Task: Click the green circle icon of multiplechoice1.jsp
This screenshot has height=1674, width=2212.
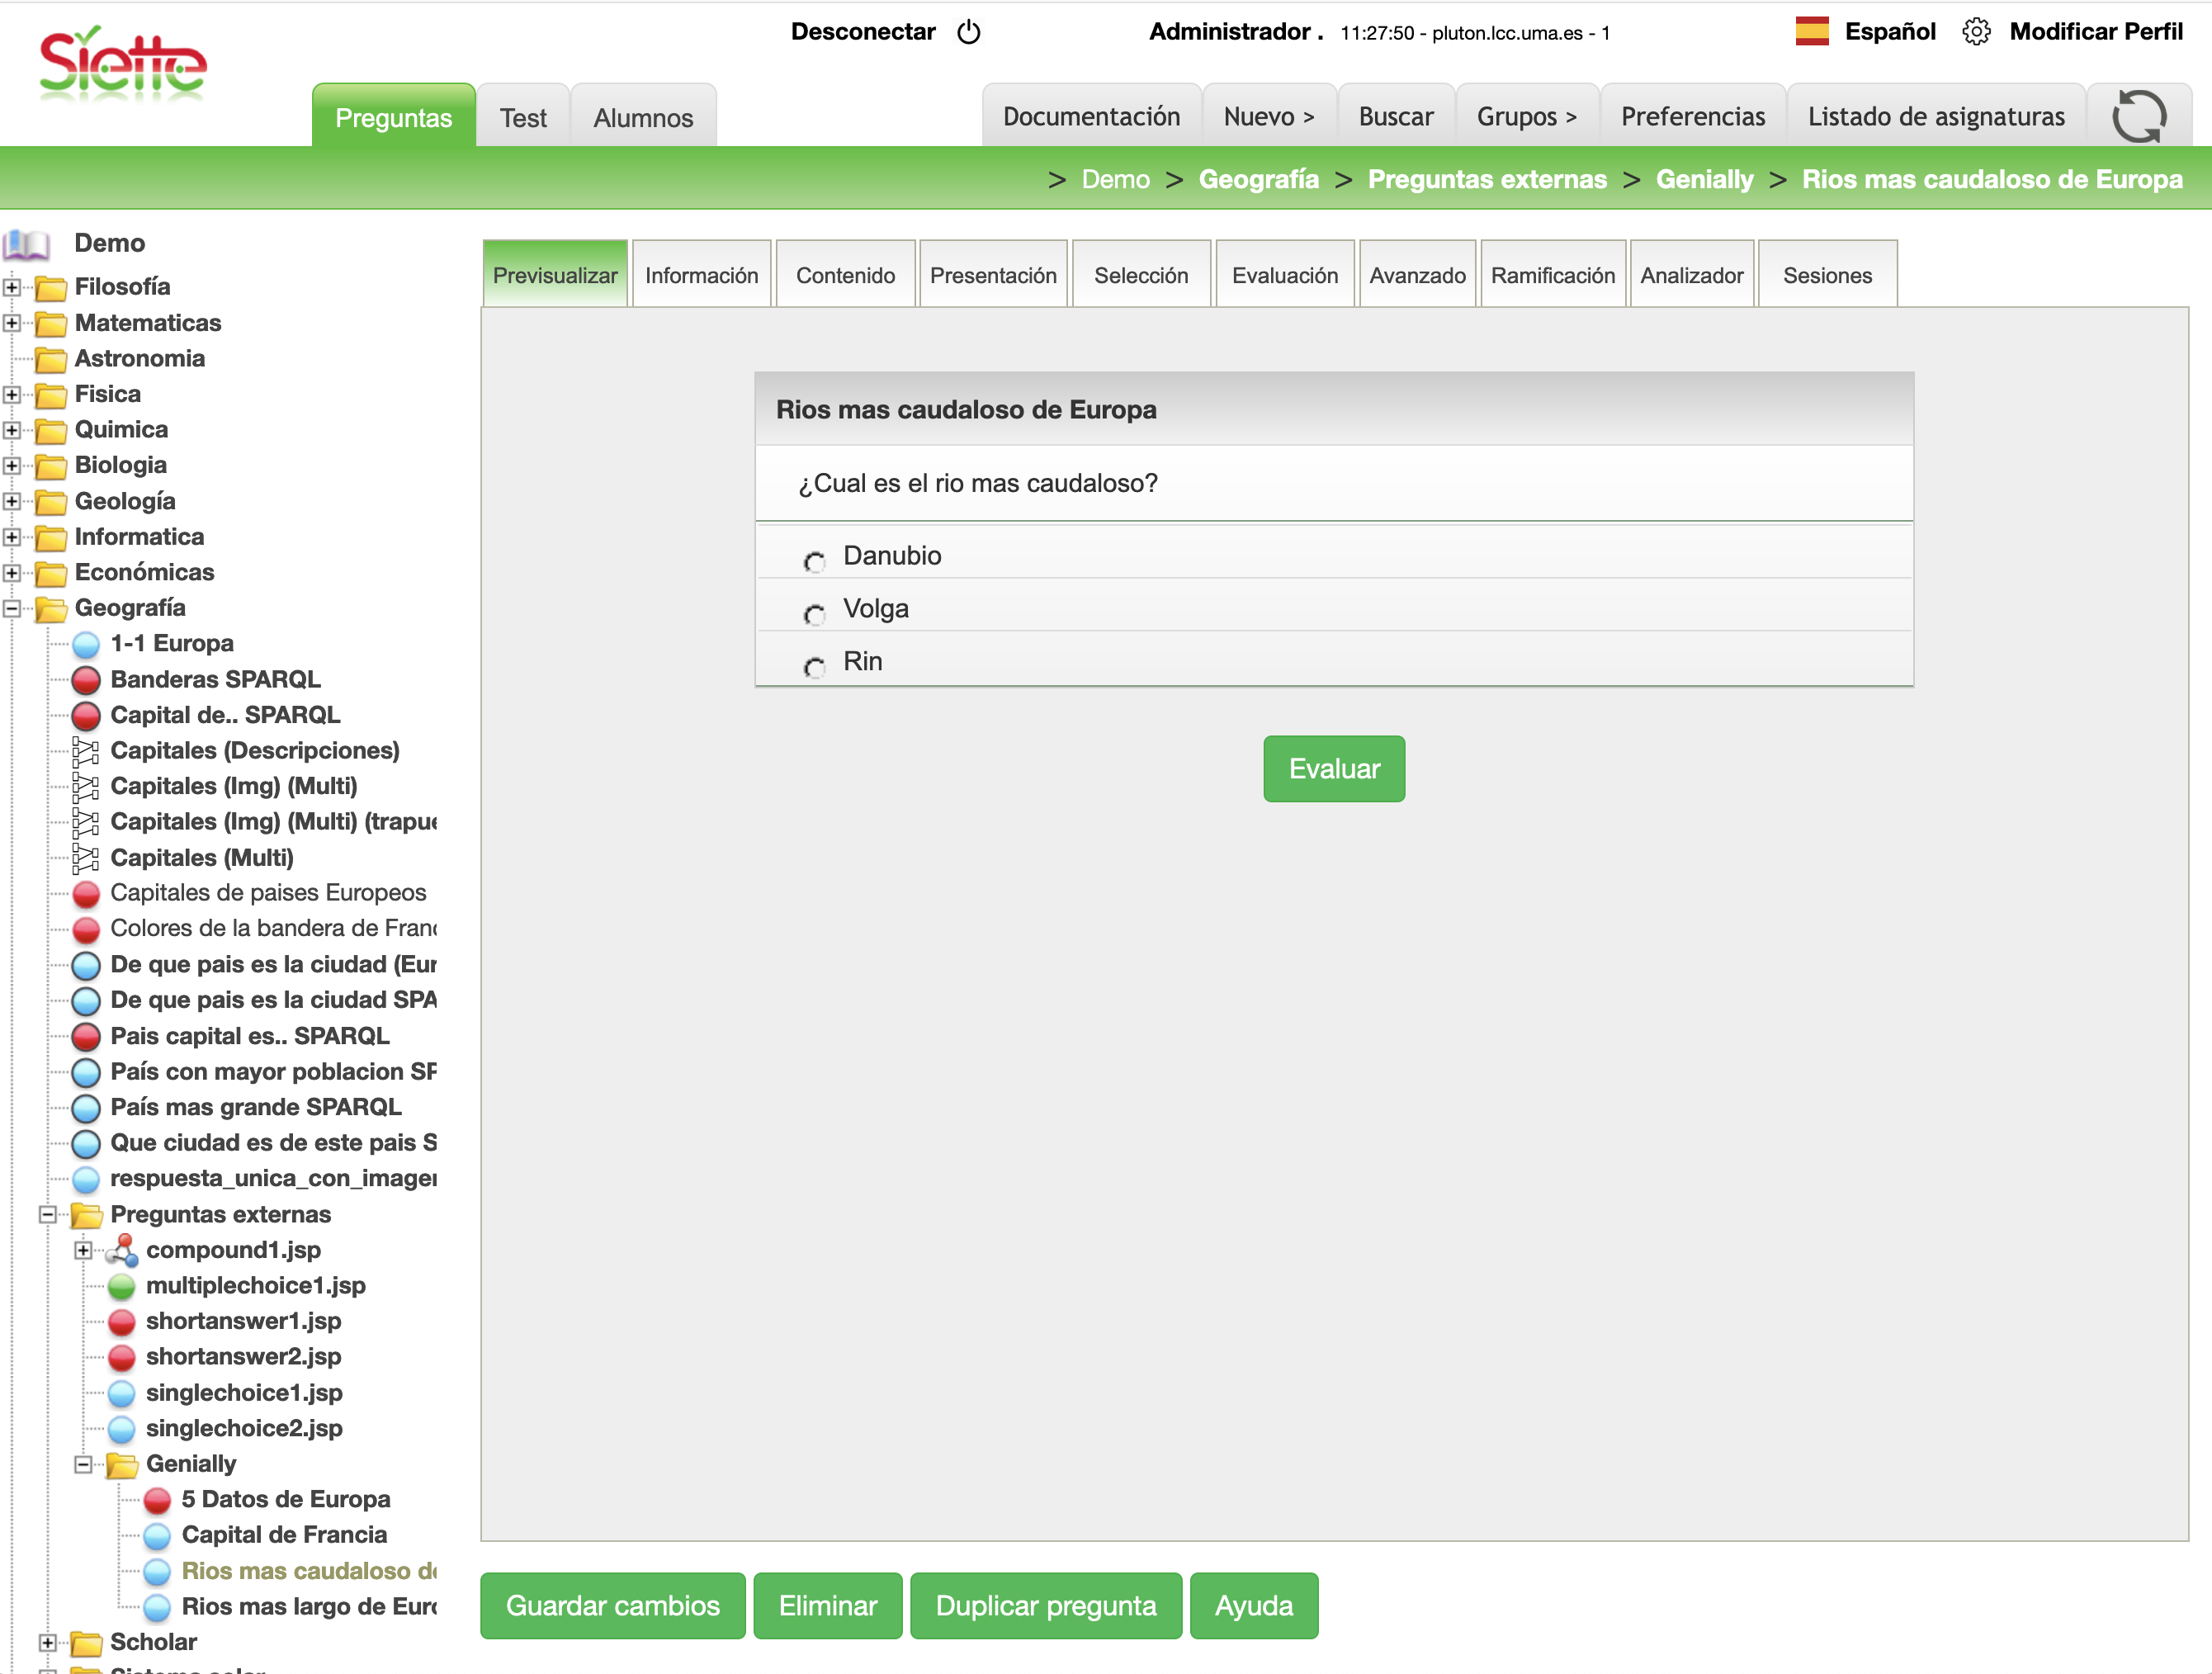Action: click(122, 1286)
